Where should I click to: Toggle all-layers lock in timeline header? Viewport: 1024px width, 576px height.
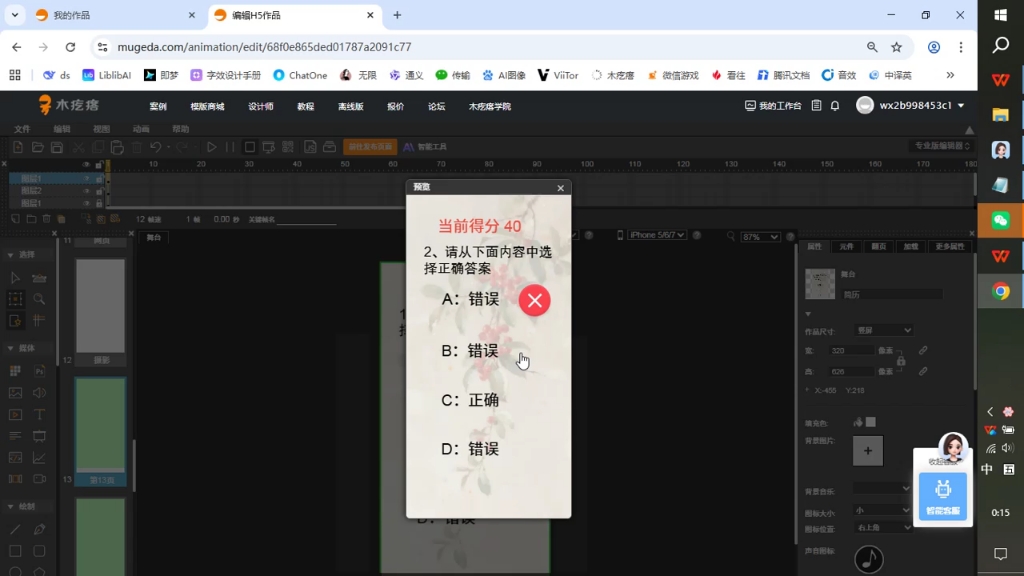pyautogui.click(x=99, y=165)
